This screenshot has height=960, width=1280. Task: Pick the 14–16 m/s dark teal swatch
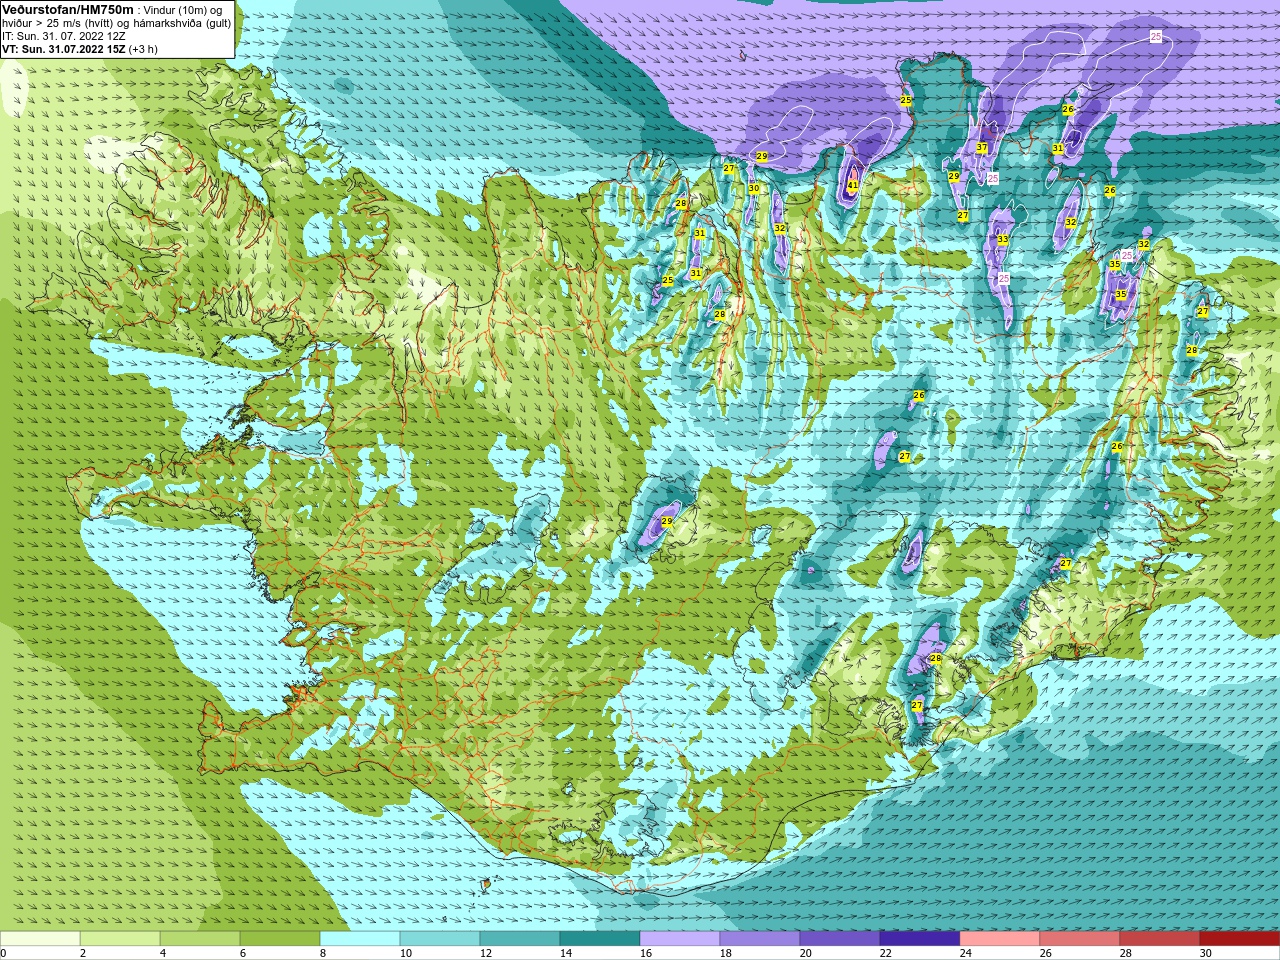pos(600,939)
